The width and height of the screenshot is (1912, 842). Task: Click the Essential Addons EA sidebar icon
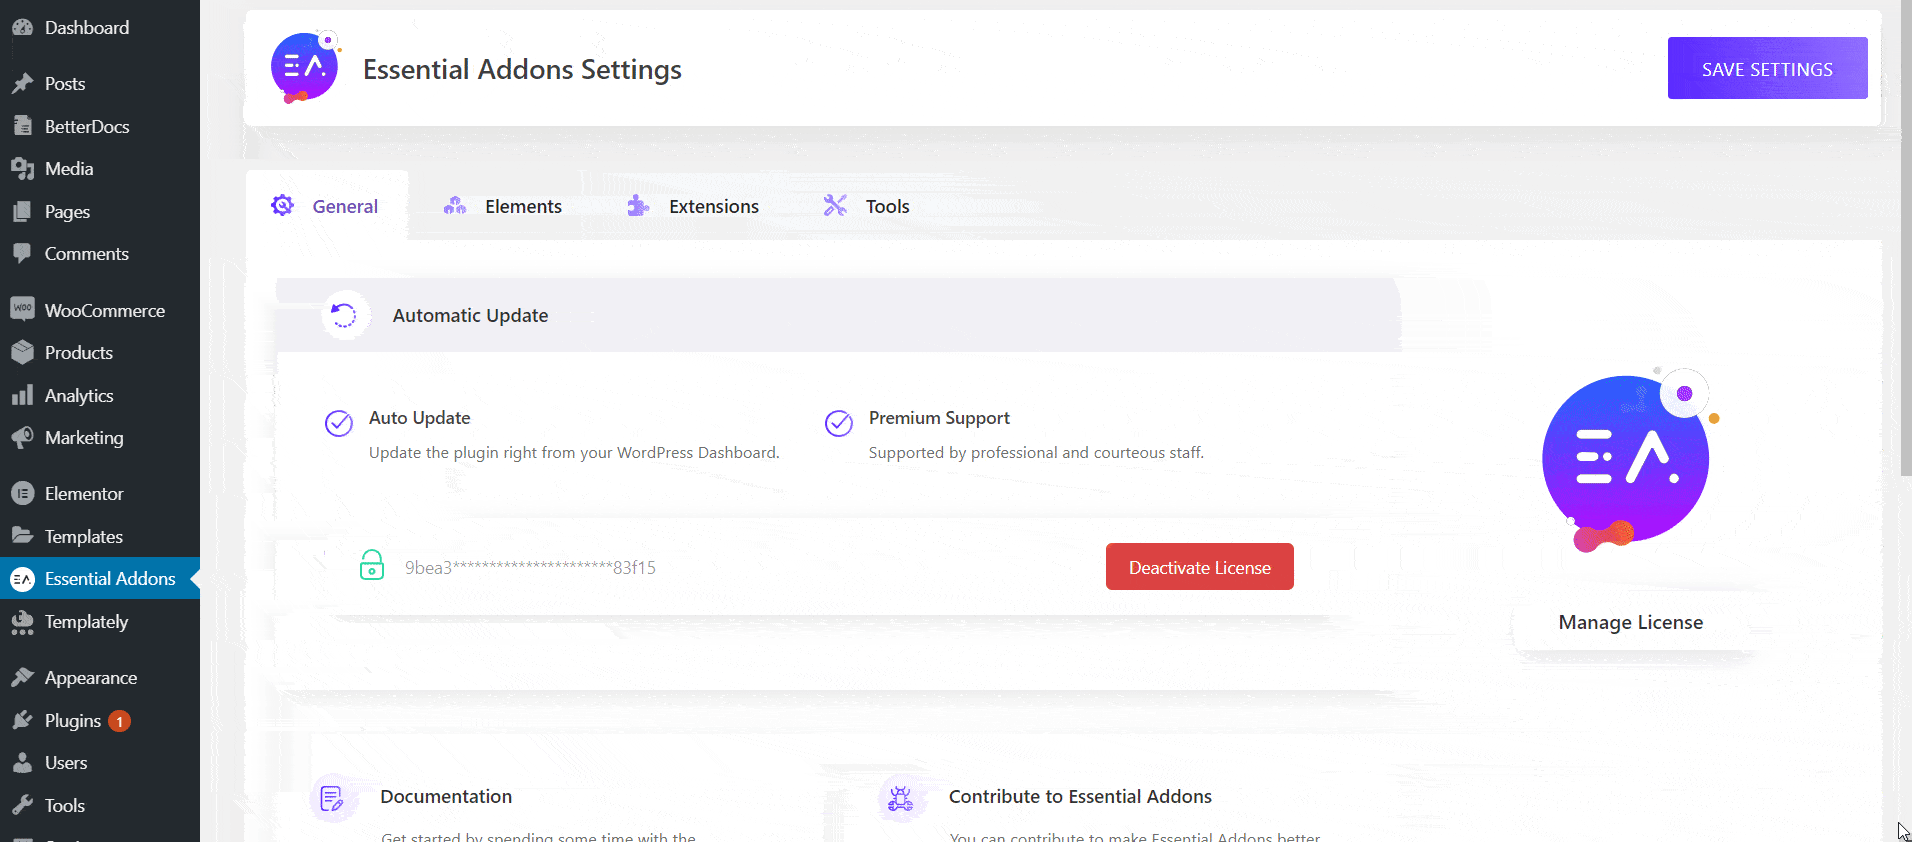pyautogui.click(x=22, y=579)
